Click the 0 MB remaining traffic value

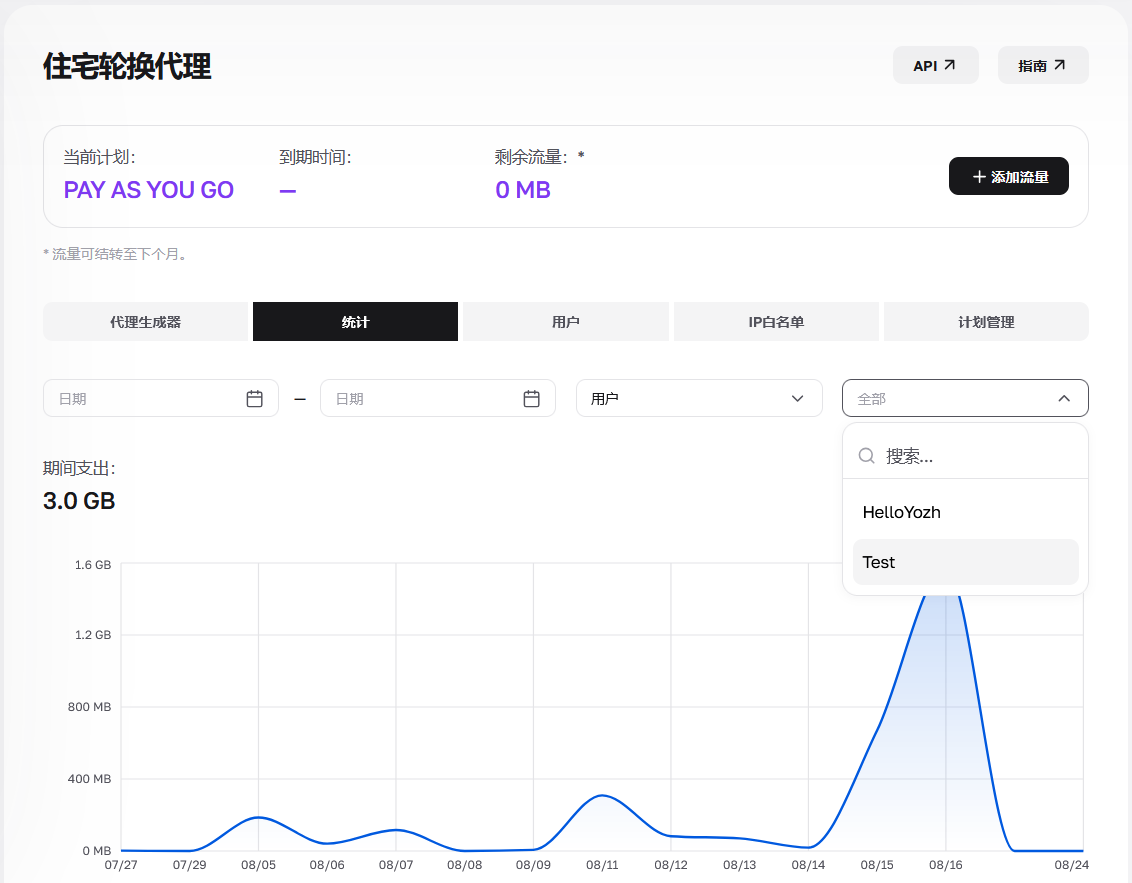pyautogui.click(x=523, y=190)
